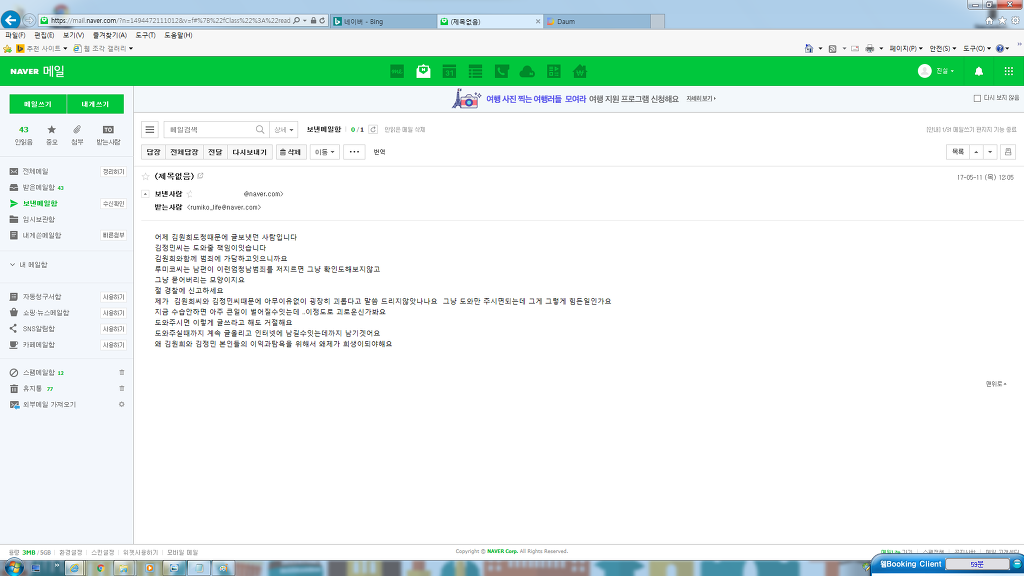Star the sender next to 보낸사람

click(190, 193)
